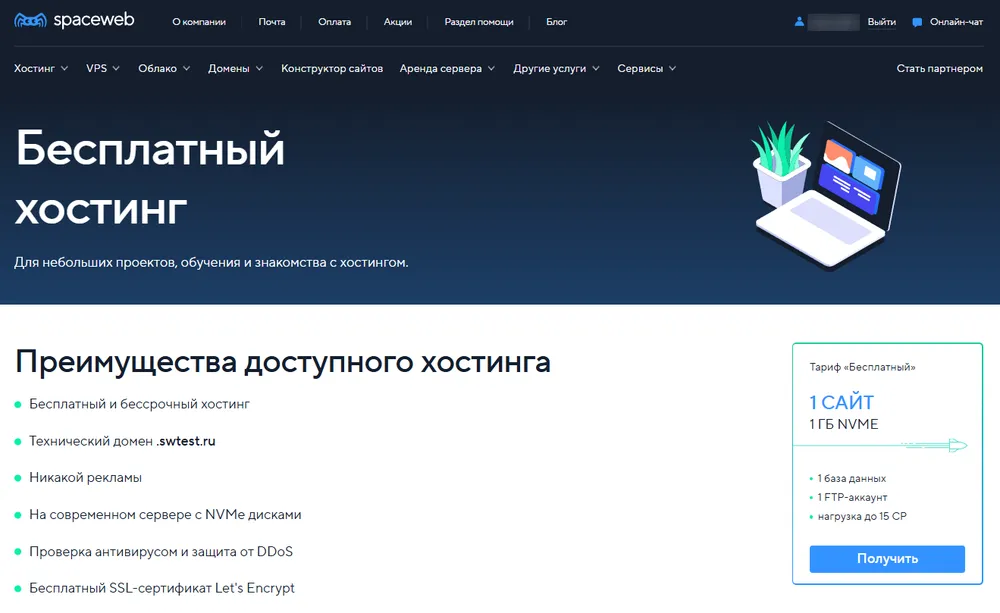
Task: Open the Облако dropdown
Action: pyautogui.click(x=157, y=68)
